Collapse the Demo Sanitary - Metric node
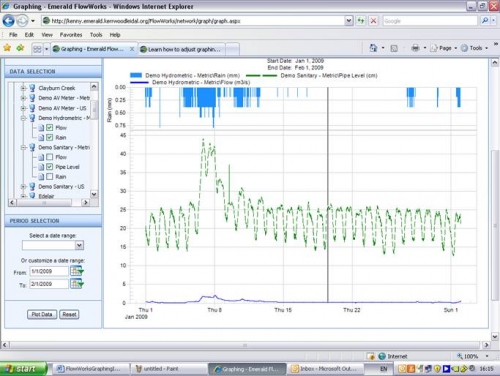500x376 pixels. point(23,147)
